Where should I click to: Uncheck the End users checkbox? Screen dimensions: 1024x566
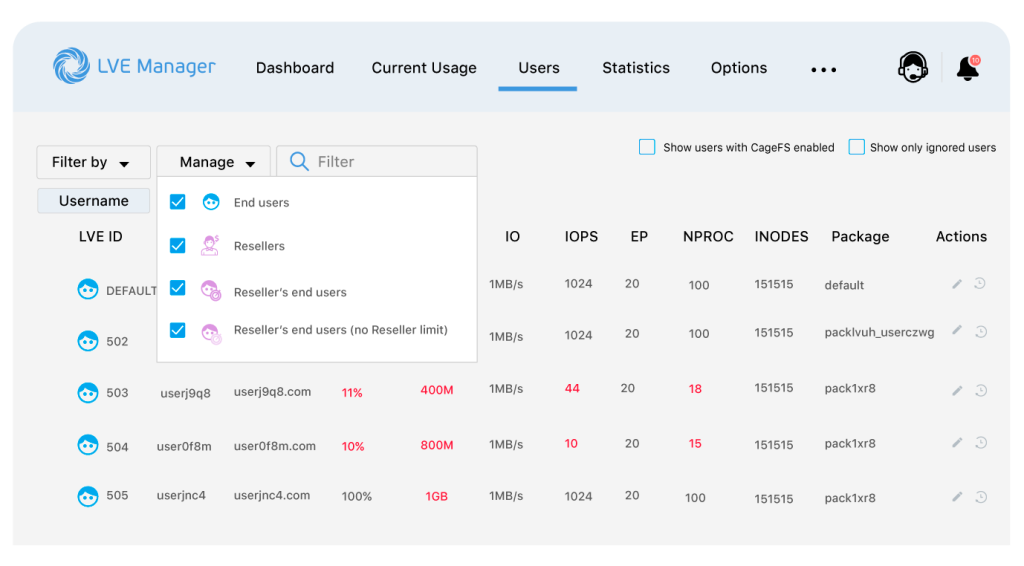click(178, 202)
